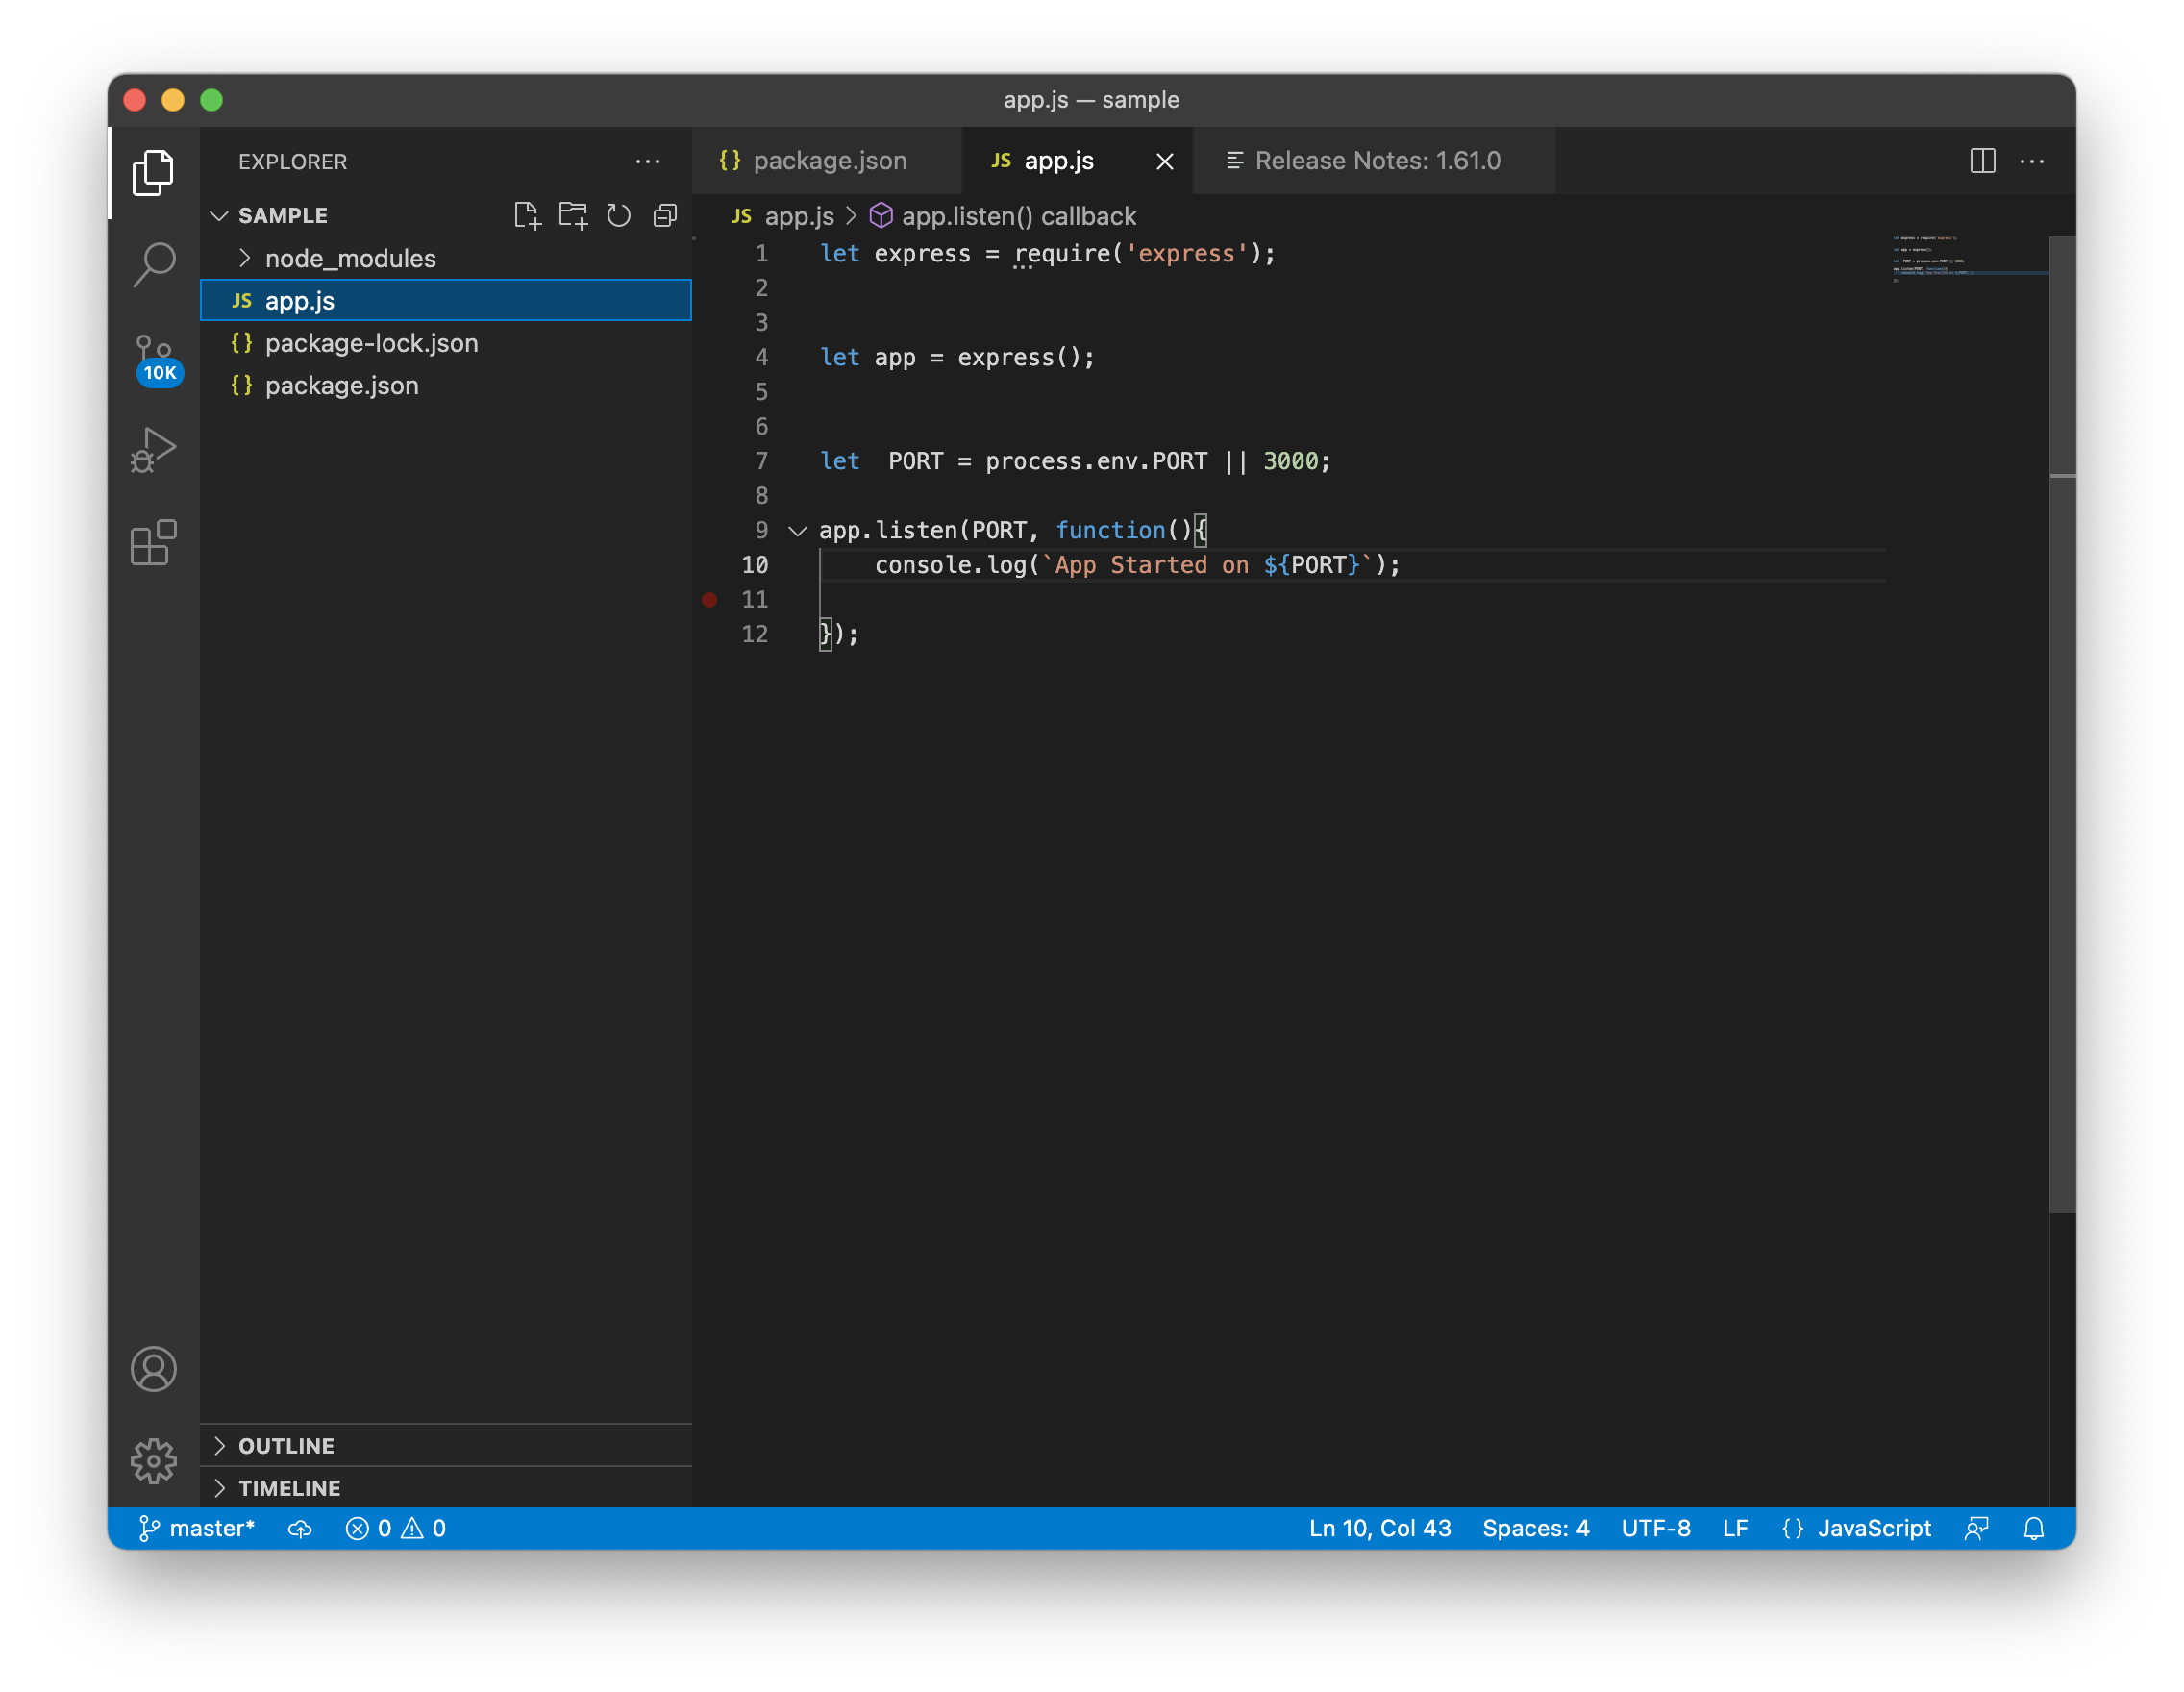Split the editor to the right
The width and height of the screenshot is (2184, 1692).
[x=1982, y=161]
